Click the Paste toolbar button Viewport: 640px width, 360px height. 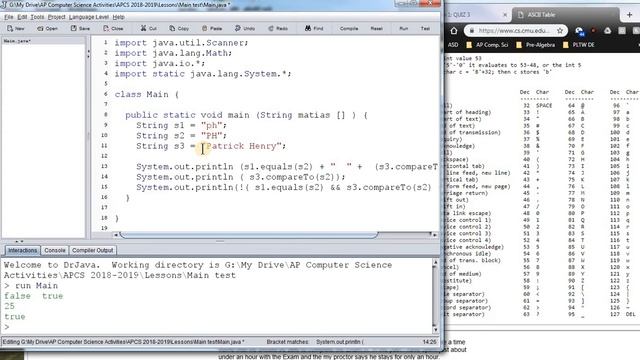point(212,29)
